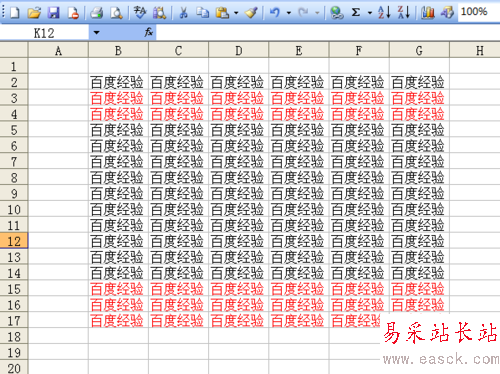Image resolution: width=500 pixels, height=374 pixels.
Task: Run the spelling check
Action: (x=140, y=13)
